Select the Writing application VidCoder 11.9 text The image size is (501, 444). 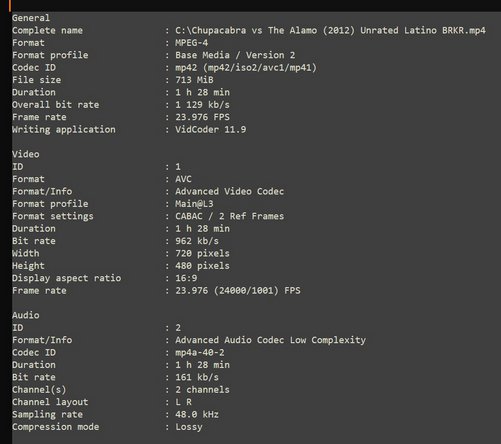coord(211,129)
